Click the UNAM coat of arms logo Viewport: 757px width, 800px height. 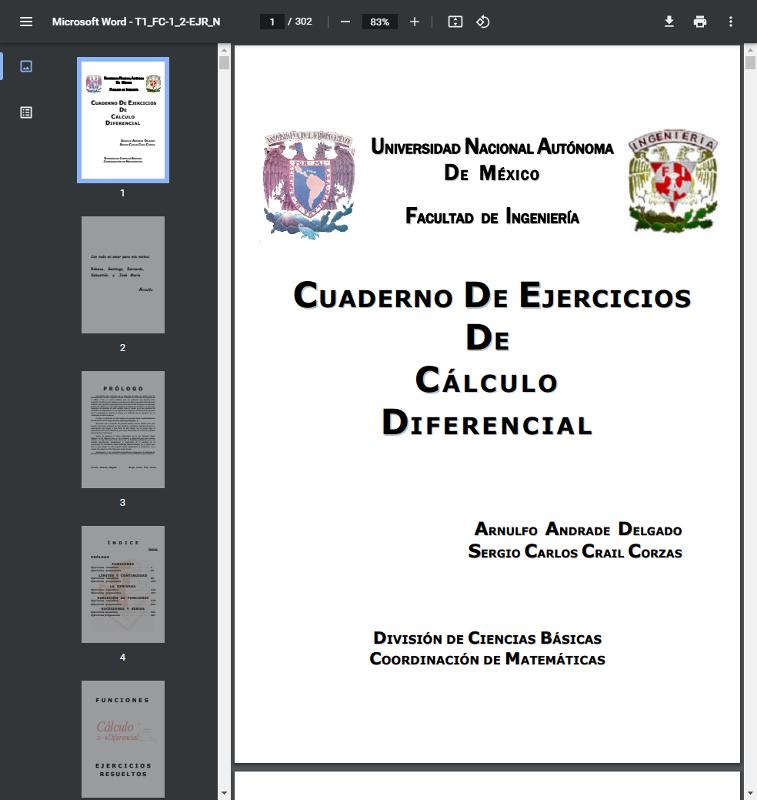click(x=309, y=184)
